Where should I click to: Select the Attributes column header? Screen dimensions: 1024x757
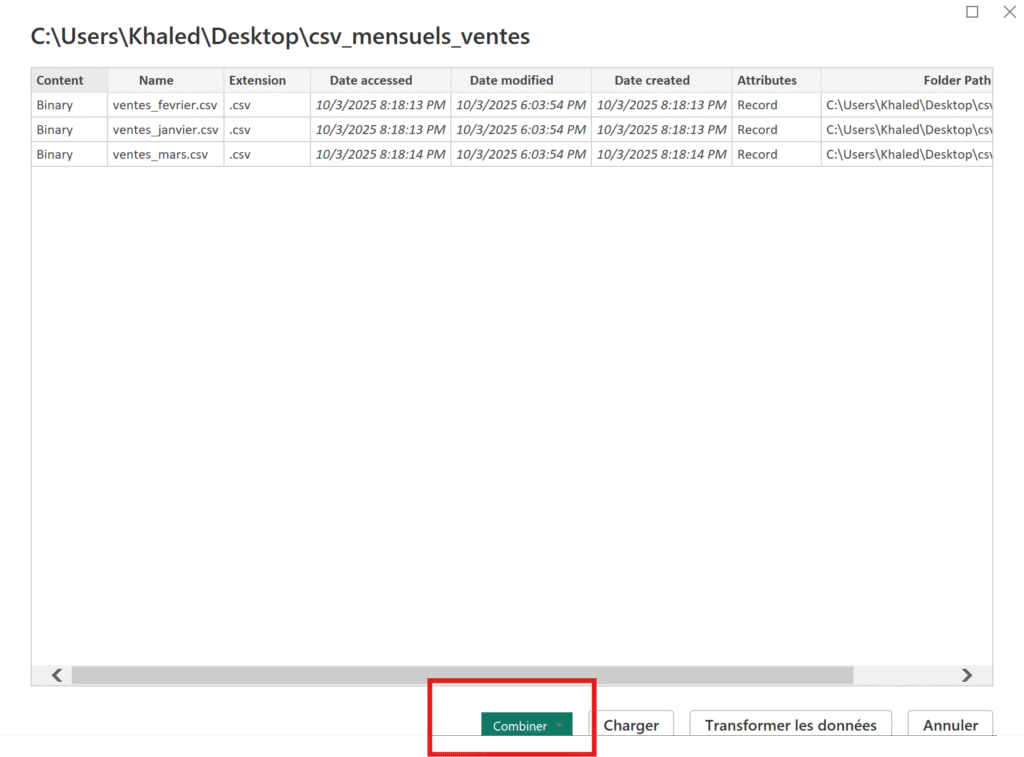(767, 80)
